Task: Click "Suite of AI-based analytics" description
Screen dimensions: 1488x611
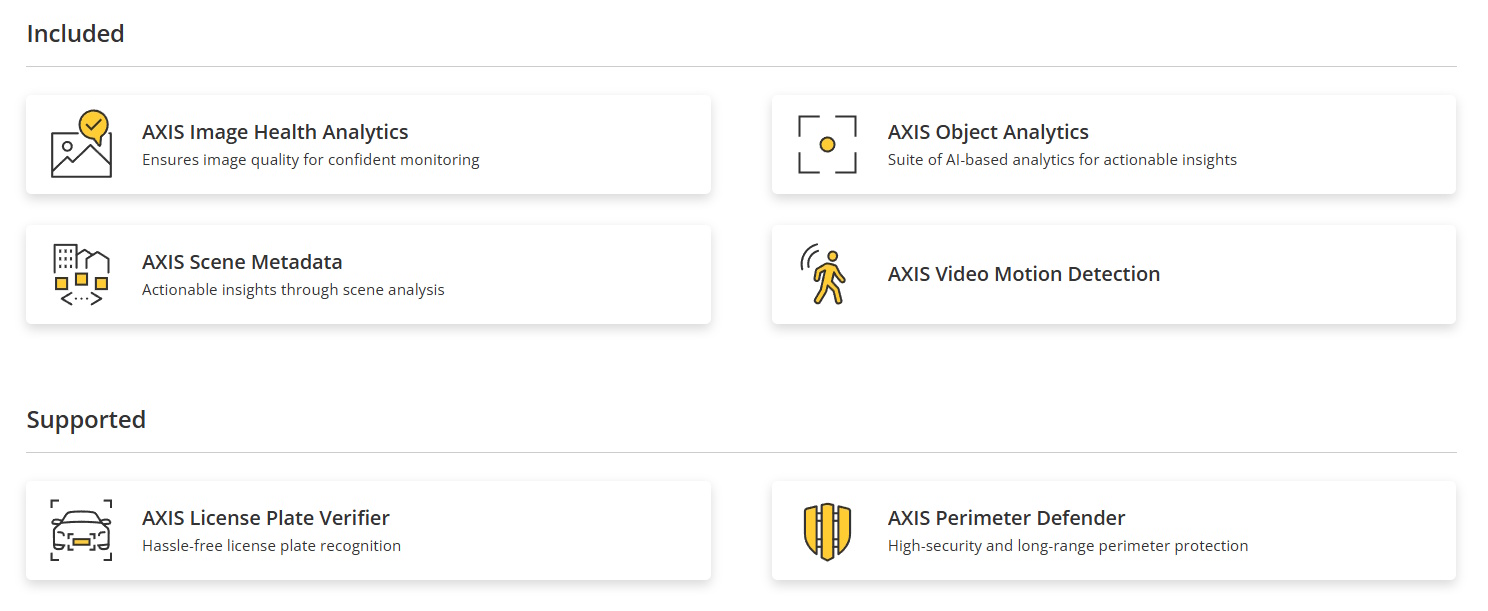Action: point(1062,160)
